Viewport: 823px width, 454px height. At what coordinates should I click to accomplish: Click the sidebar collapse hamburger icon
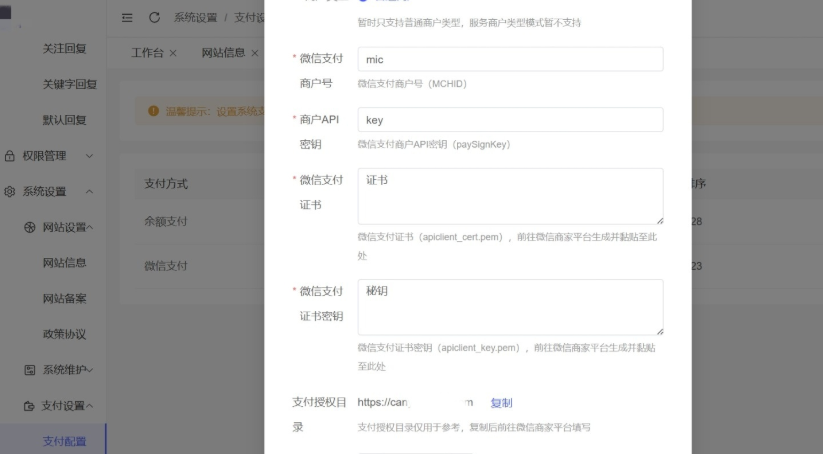pyautogui.click(x=127, y=17)
